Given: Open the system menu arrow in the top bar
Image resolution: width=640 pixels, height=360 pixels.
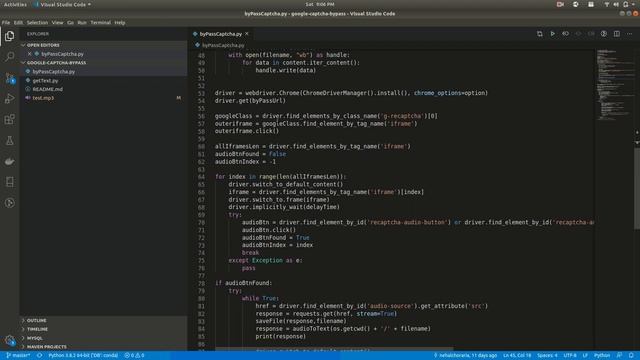Looking at the screenshot, I should tap(634, 4).
